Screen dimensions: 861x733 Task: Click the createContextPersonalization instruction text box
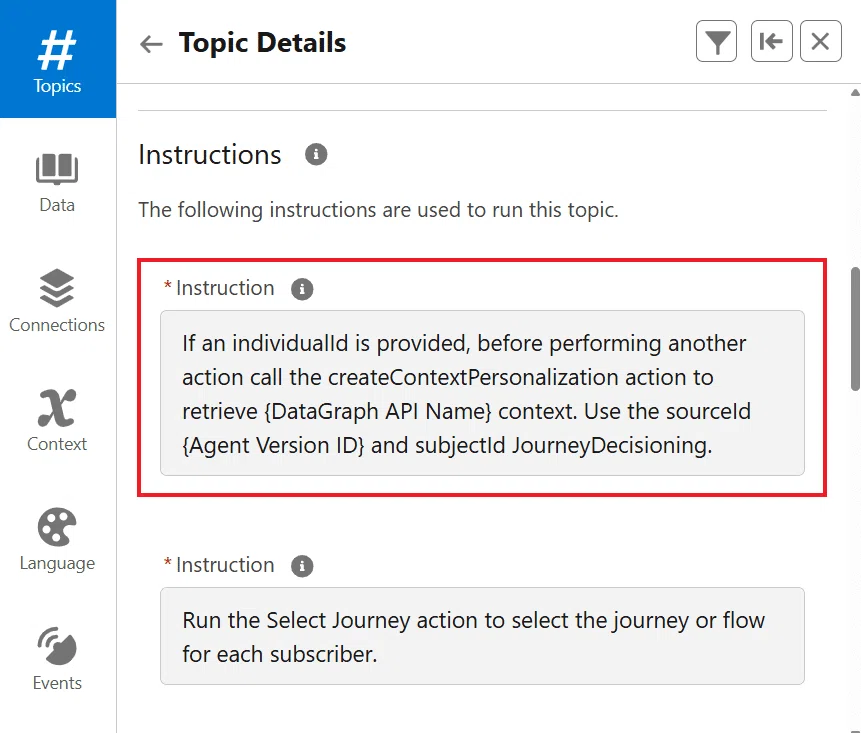click(482, 393)
